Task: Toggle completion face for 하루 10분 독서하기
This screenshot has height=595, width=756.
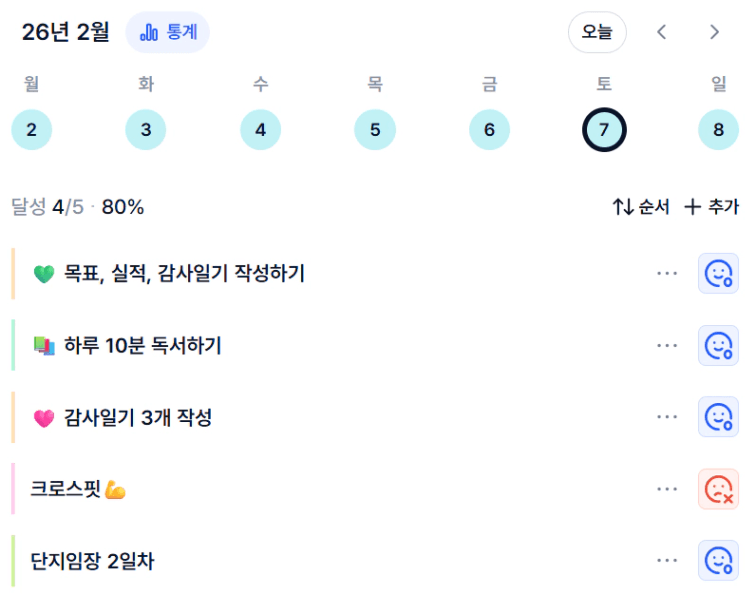Action: click(x=718, y=346)
